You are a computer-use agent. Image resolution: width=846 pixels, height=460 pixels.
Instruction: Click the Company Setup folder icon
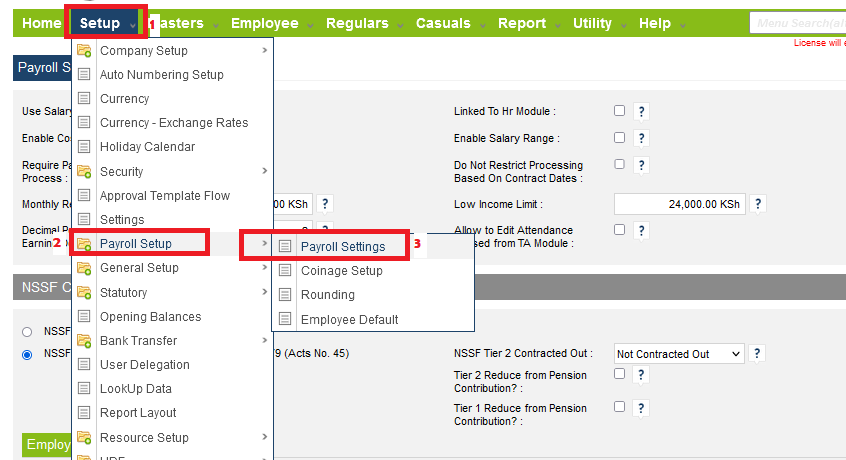pos(85,51)
